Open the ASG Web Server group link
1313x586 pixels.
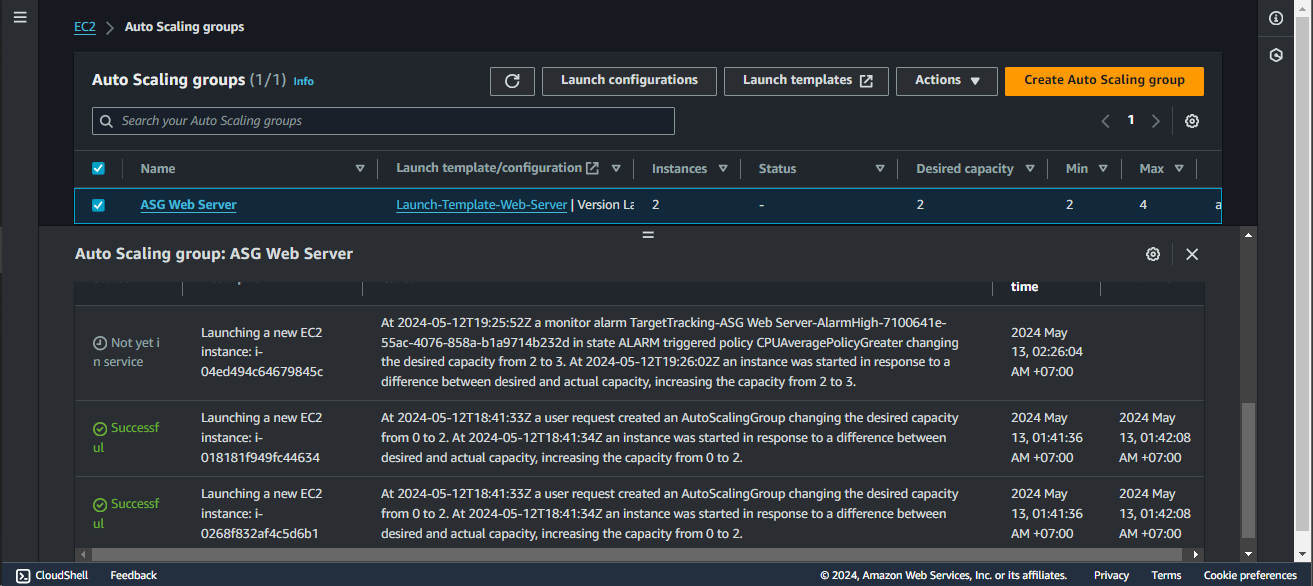click(x=188, y=205)
